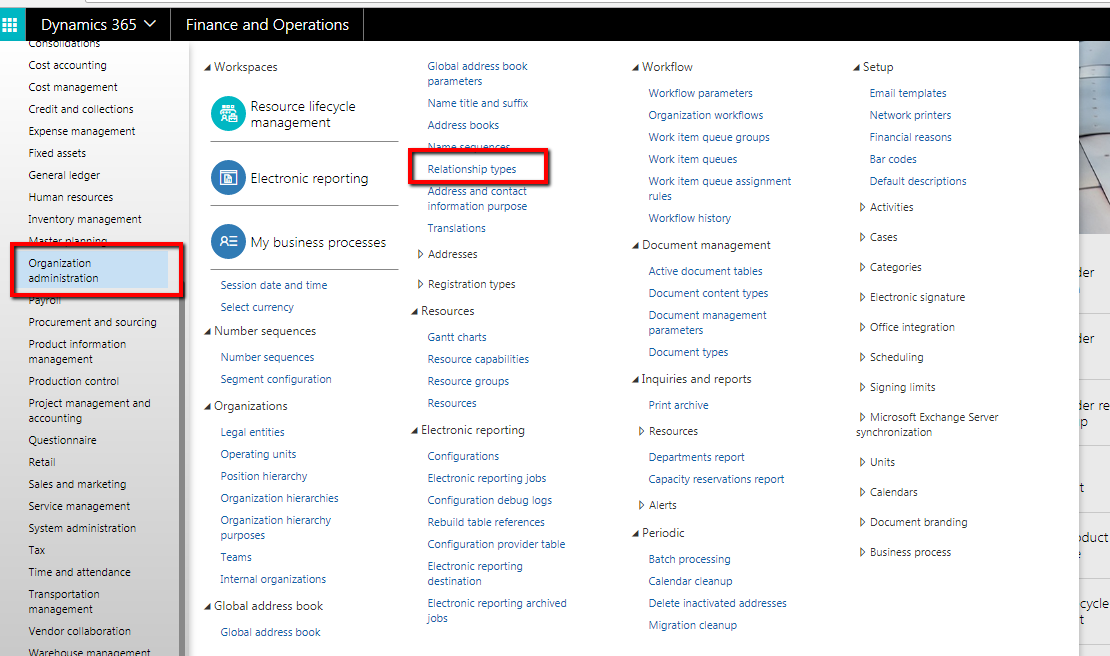This screenshot has width=1110, height=656.
Task: Open the app launcher waffle icon
Action: (x=11, y=24)
